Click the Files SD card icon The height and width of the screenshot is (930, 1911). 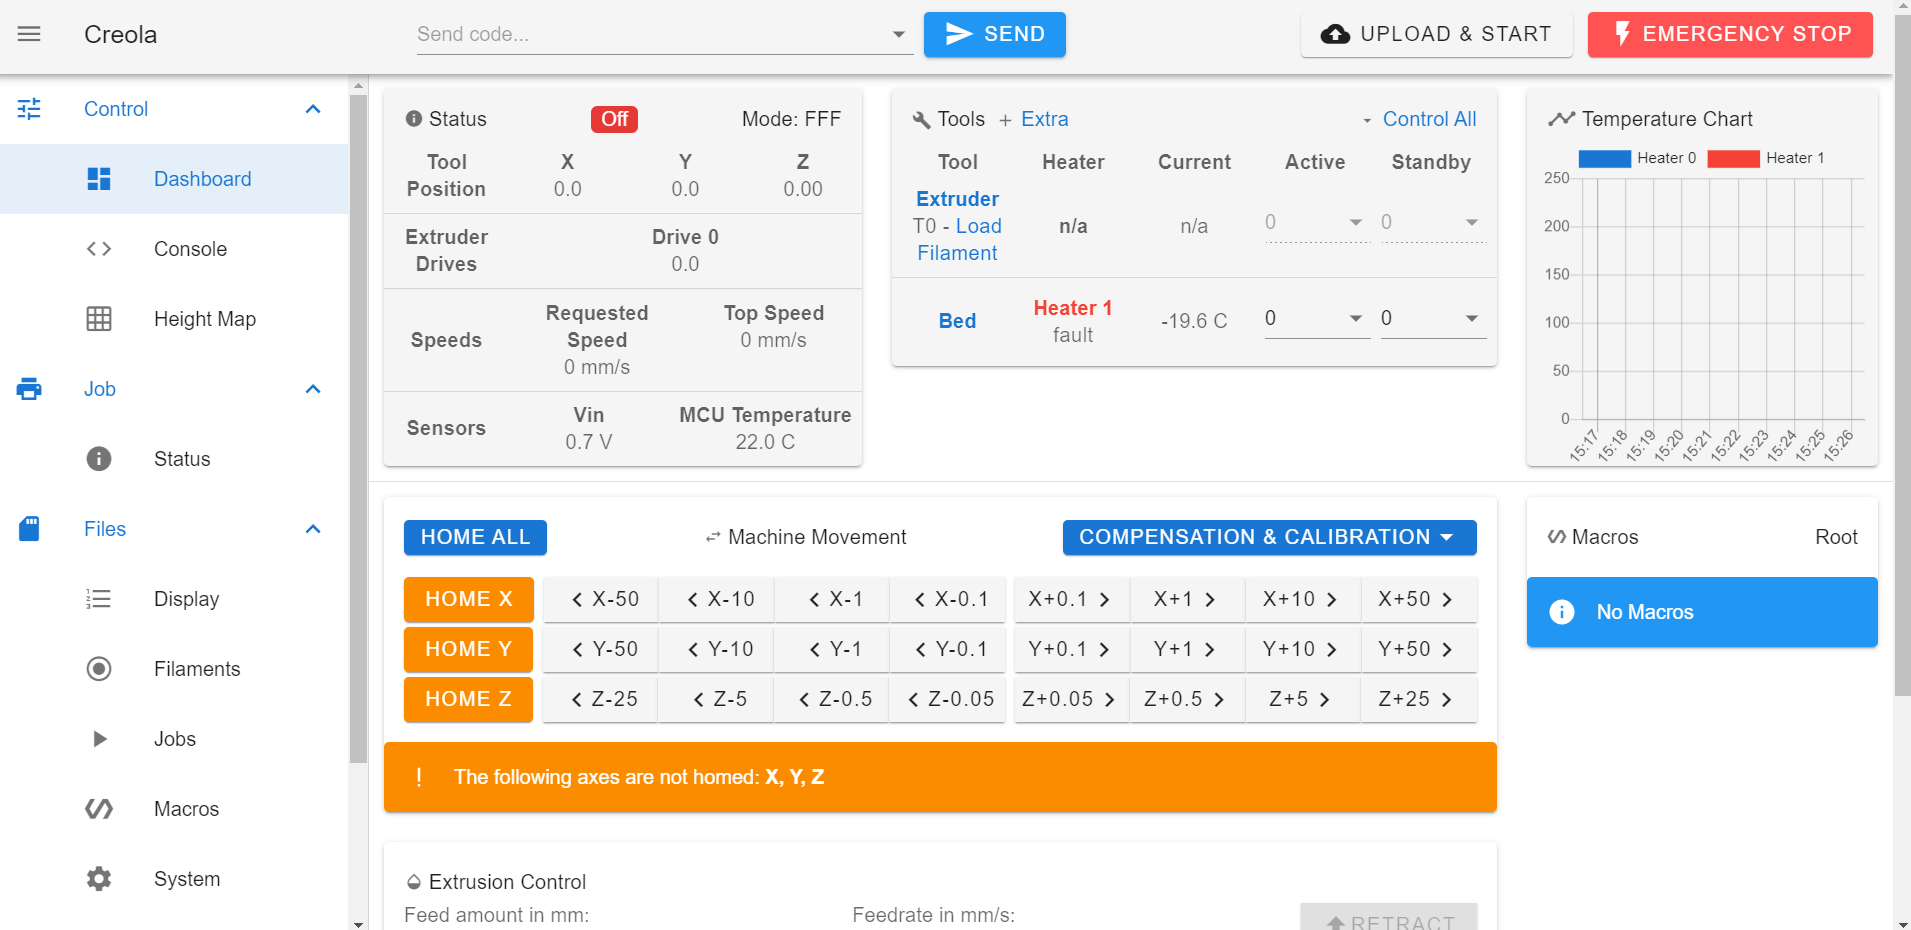30,529
